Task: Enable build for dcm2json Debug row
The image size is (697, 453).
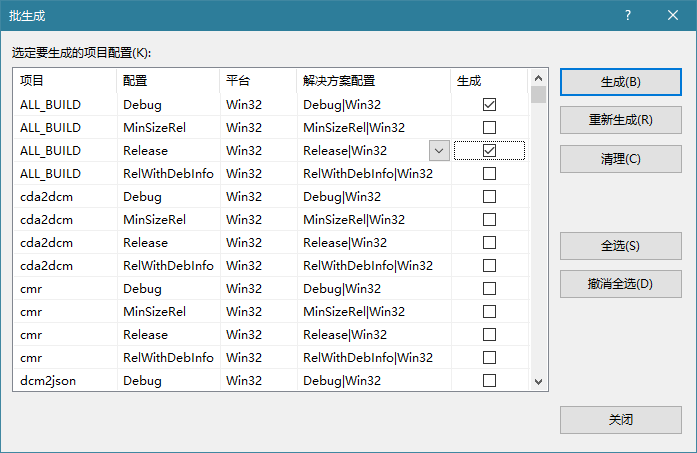Action: pos(489,380)
